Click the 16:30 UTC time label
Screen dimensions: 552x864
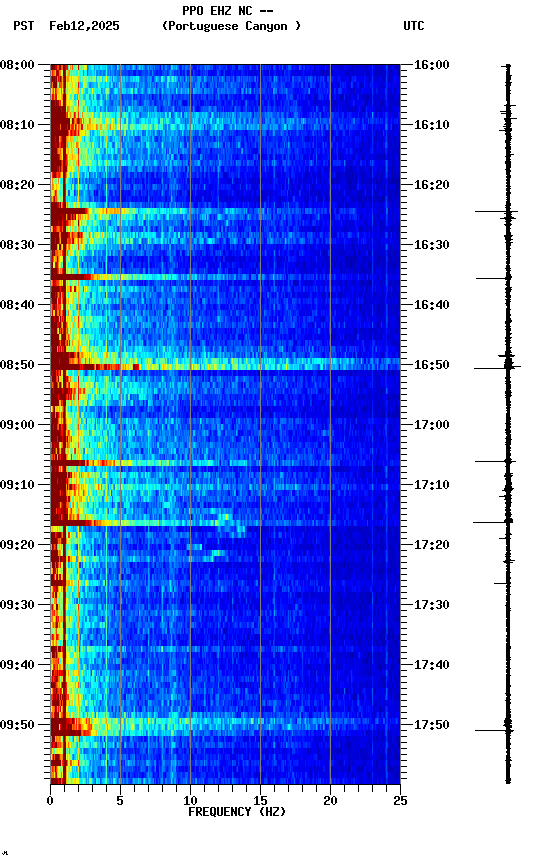[x=431, y=245]
